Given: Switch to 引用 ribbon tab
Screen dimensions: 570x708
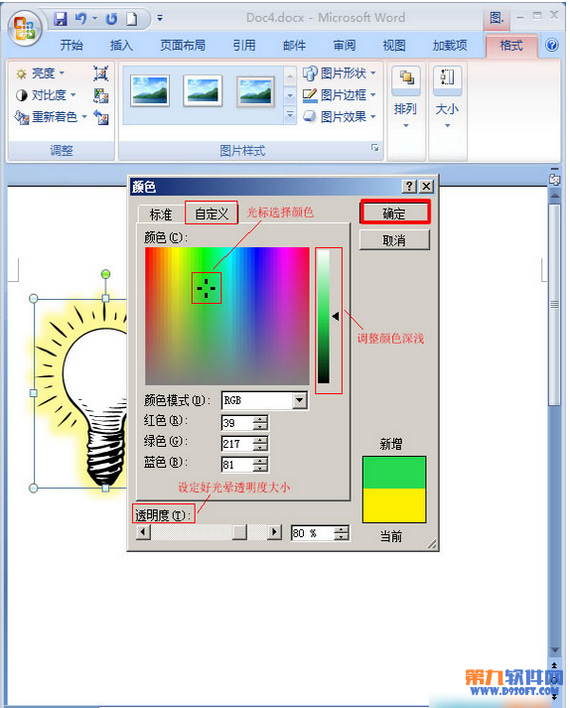Looking at the screenshot, I should click(x=244, y=45).
